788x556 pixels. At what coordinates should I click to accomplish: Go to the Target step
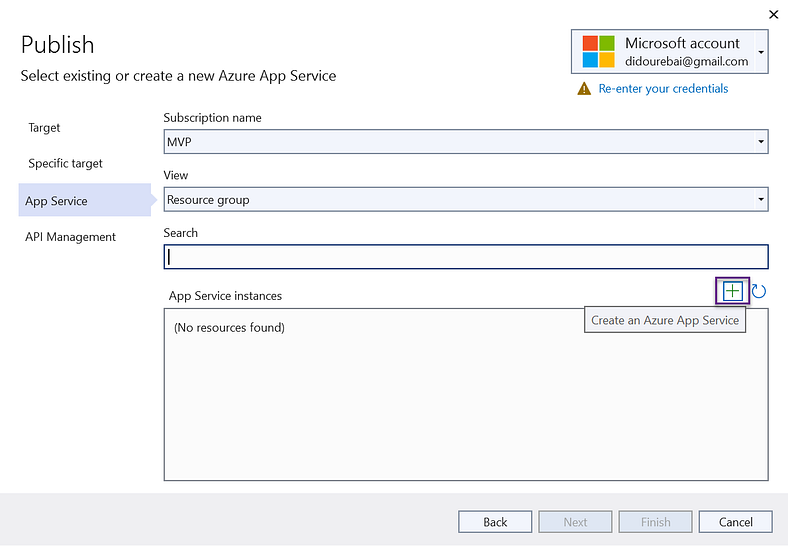pos(44,128)
